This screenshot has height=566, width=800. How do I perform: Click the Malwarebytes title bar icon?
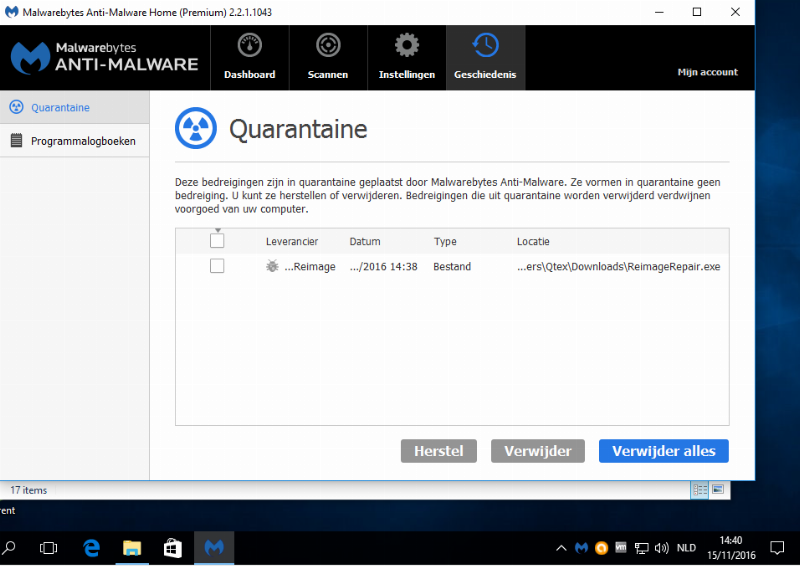pyautogui.click(x=11, y=12)
